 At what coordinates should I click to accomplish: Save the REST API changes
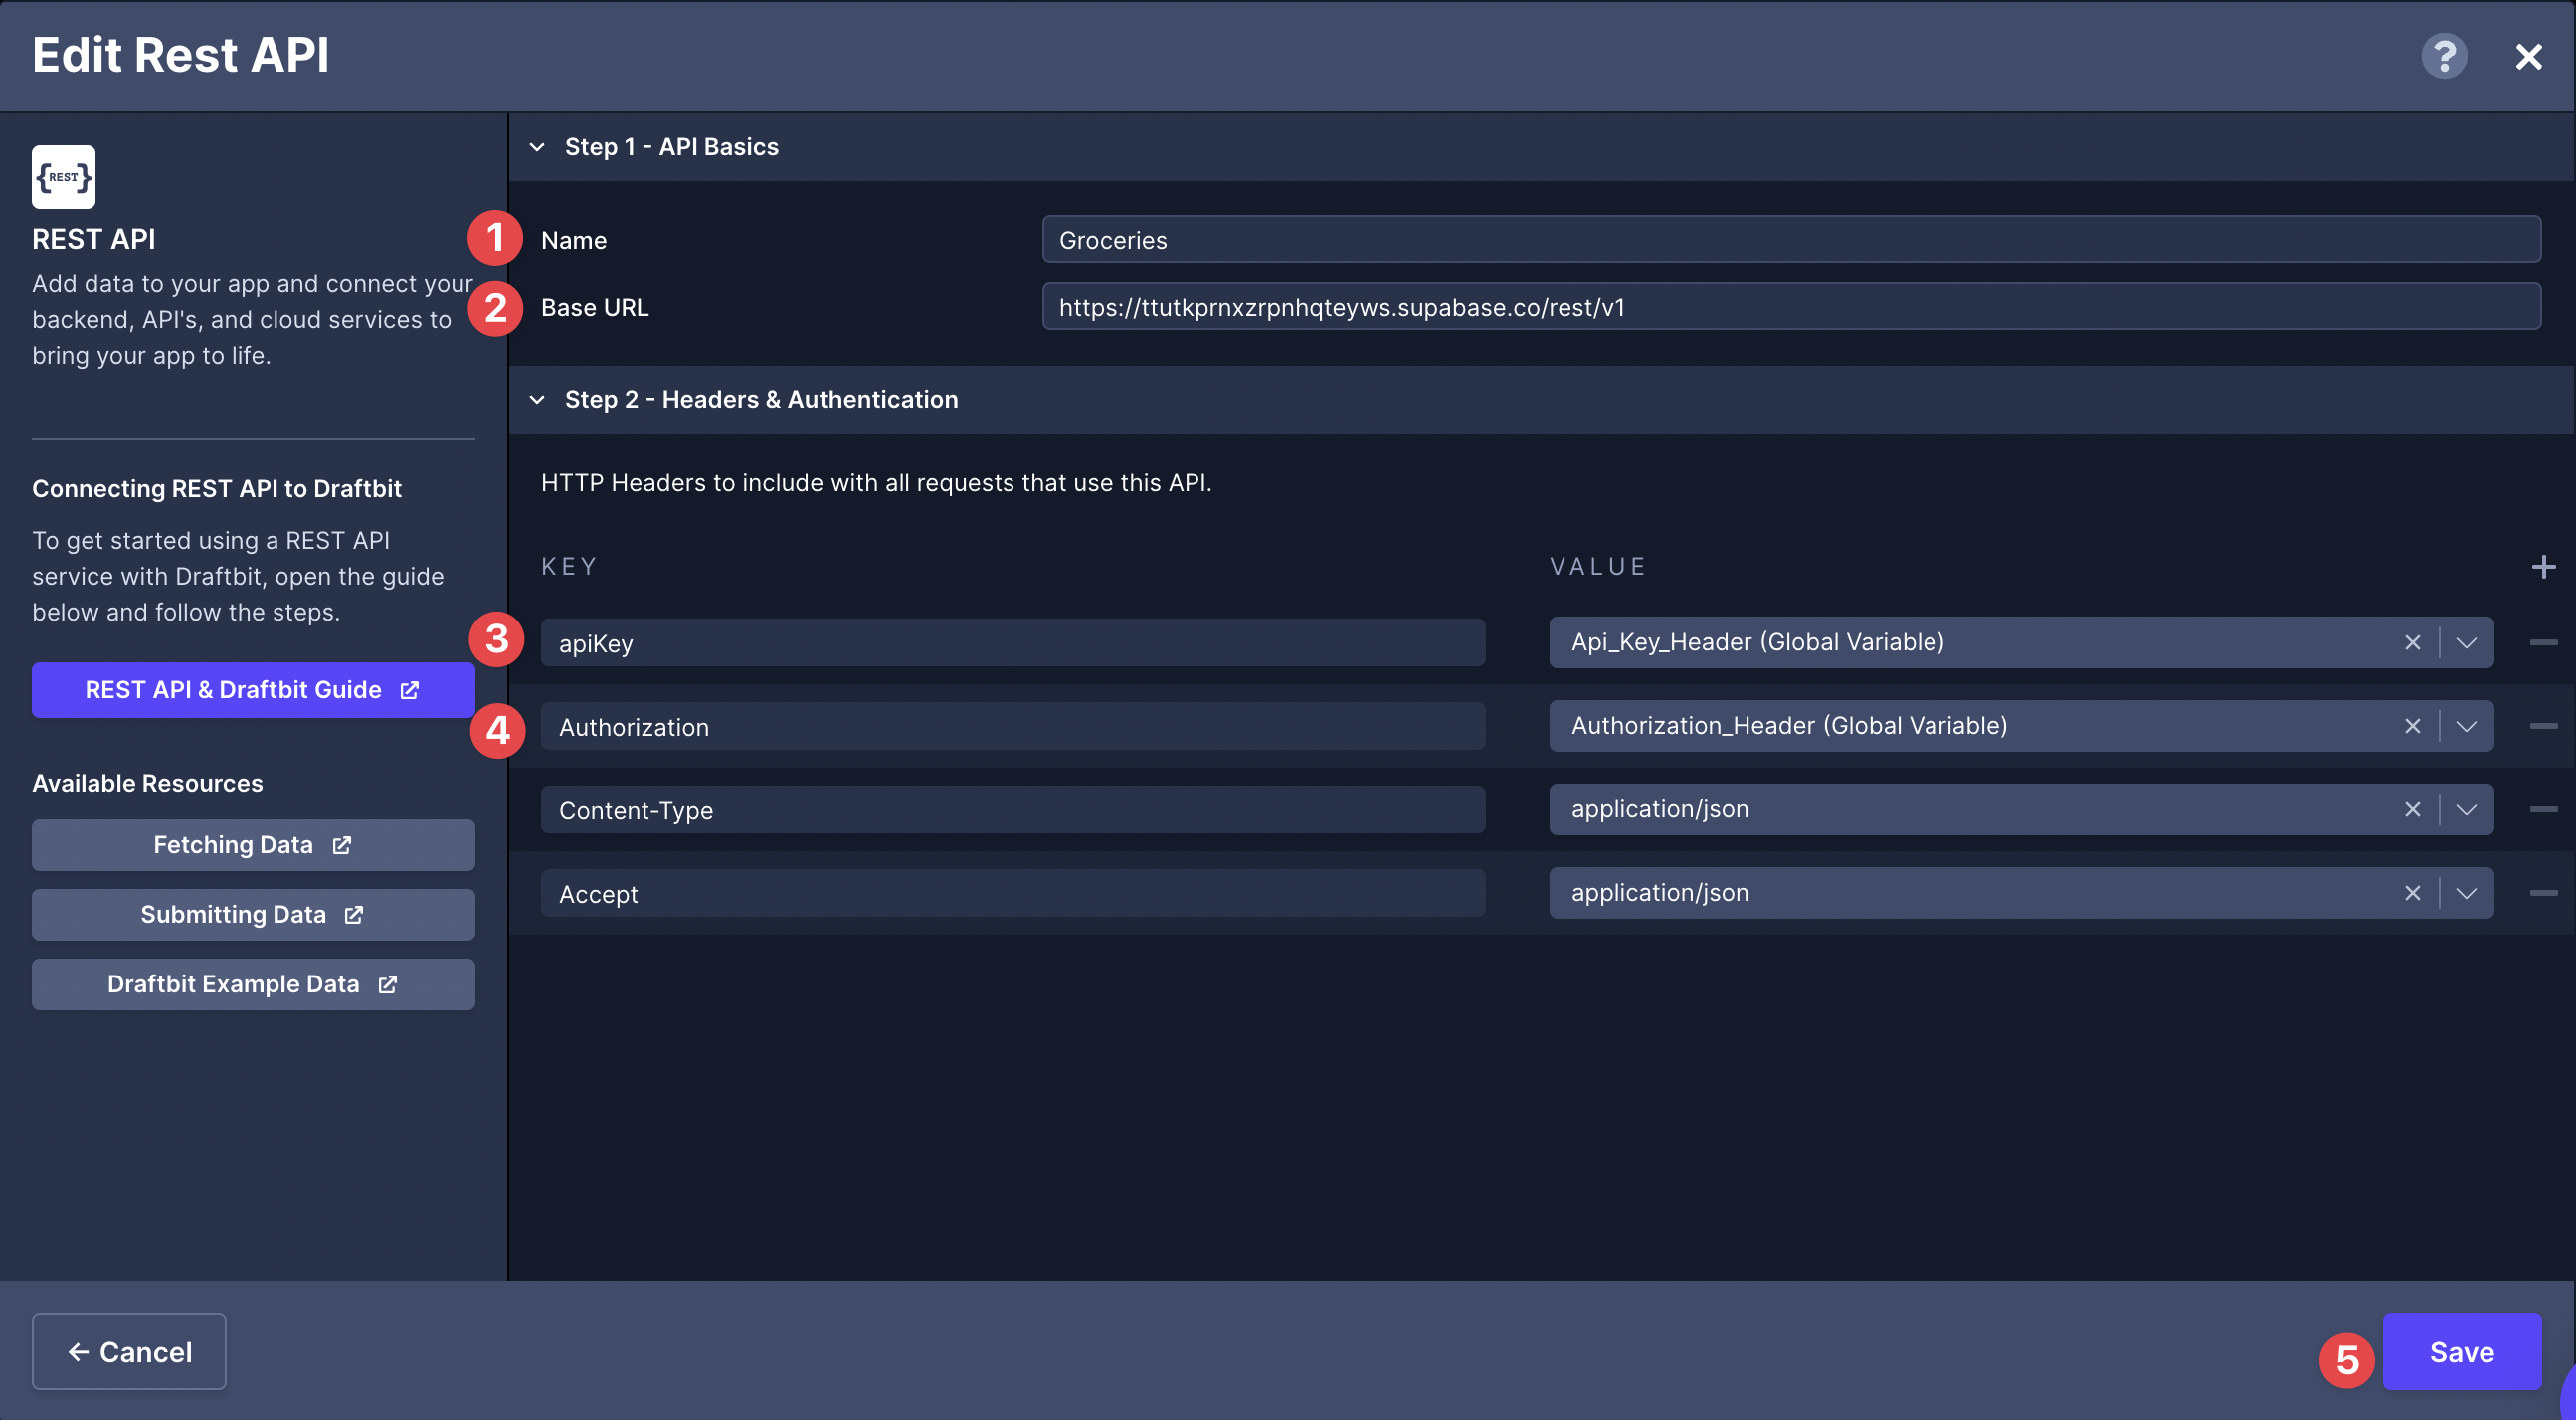[x=2462, y=1352]
